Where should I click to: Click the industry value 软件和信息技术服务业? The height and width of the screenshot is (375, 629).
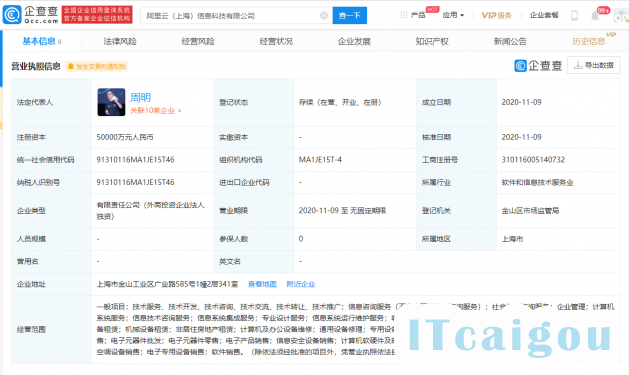tap(538, 182)
